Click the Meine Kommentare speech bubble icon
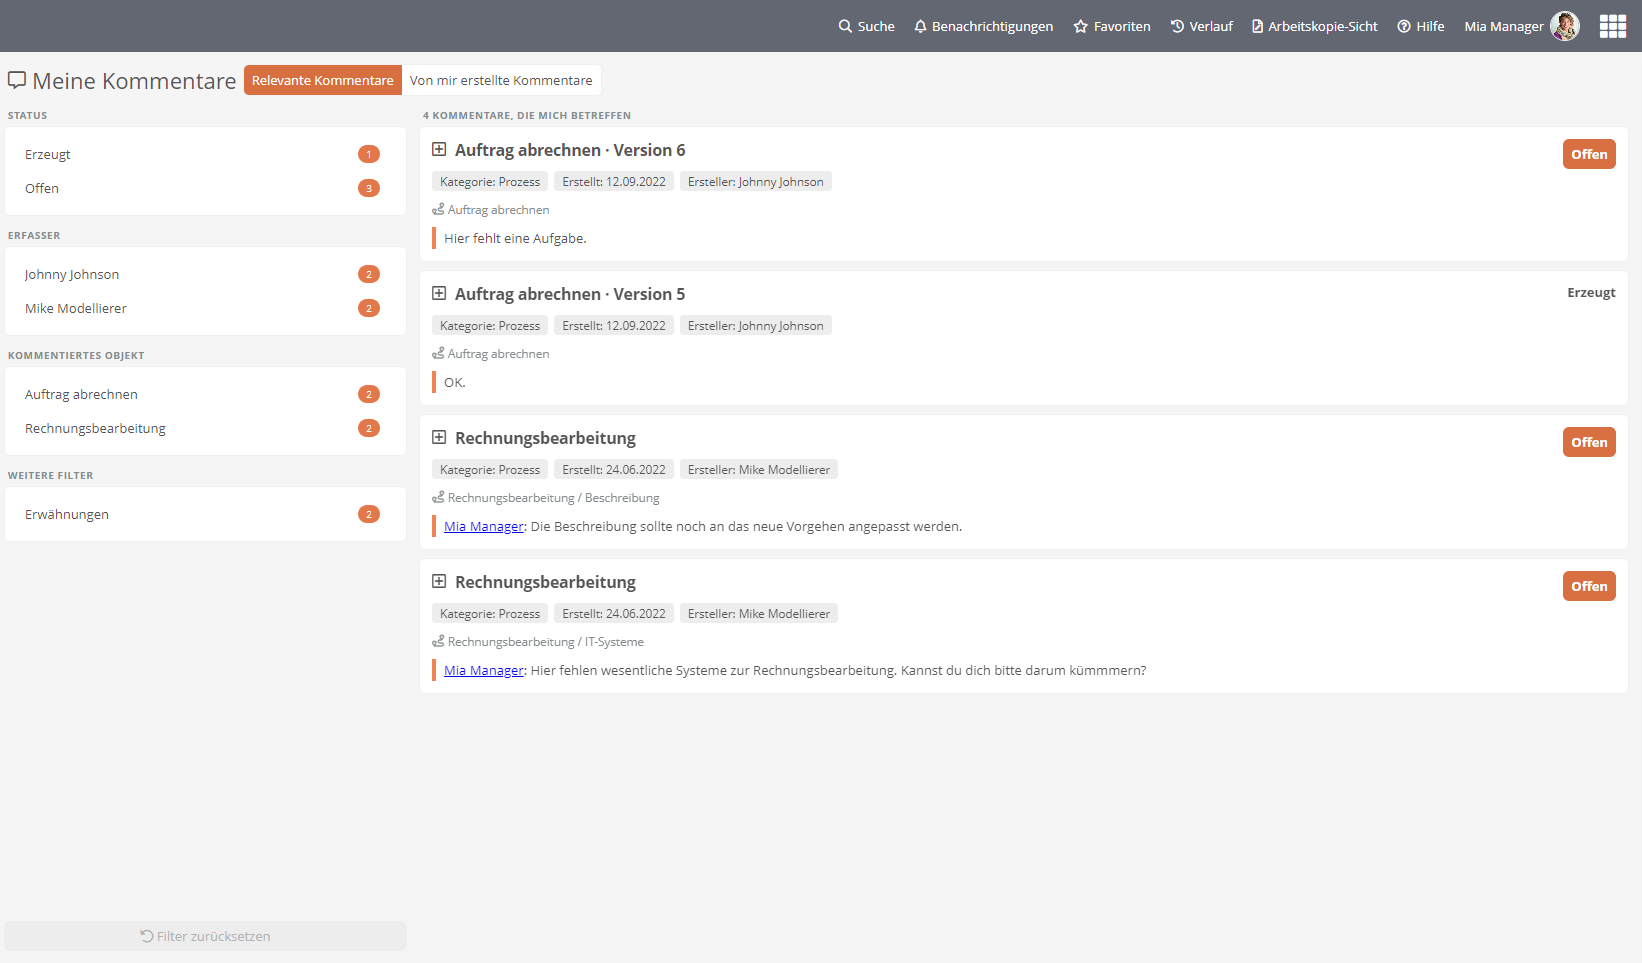The image size is (1642, 963). point(17,80)
